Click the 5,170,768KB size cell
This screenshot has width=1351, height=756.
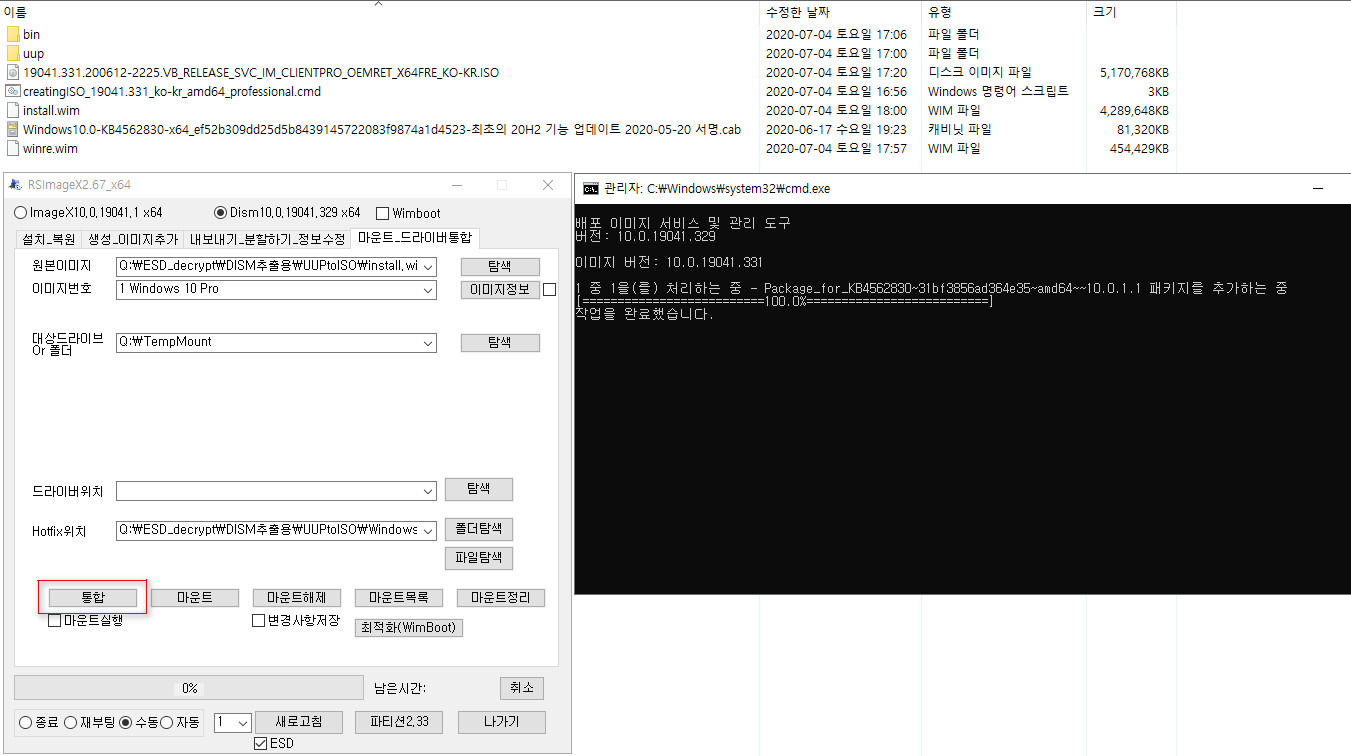tap(1134, 72)
